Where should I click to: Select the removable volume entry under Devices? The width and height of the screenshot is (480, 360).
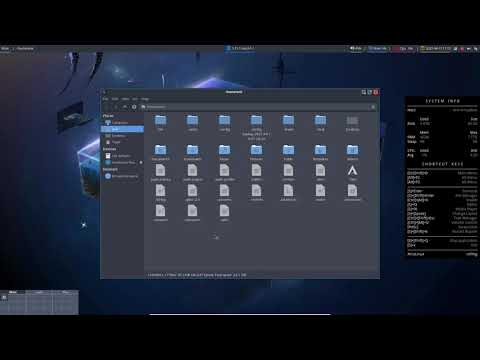point(120,162)
